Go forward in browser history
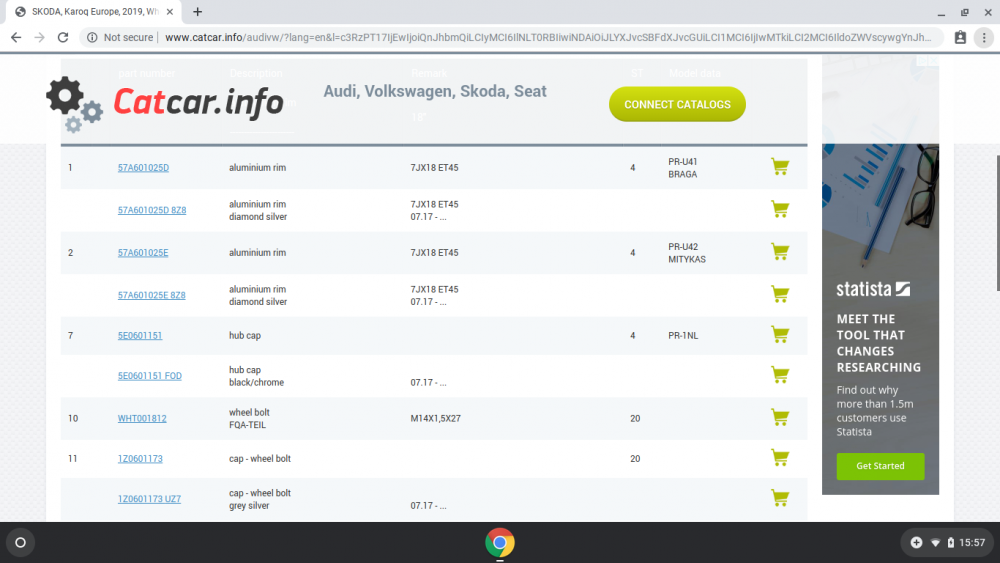This screenshot has width=1000, height=563. tap(40, 38)
